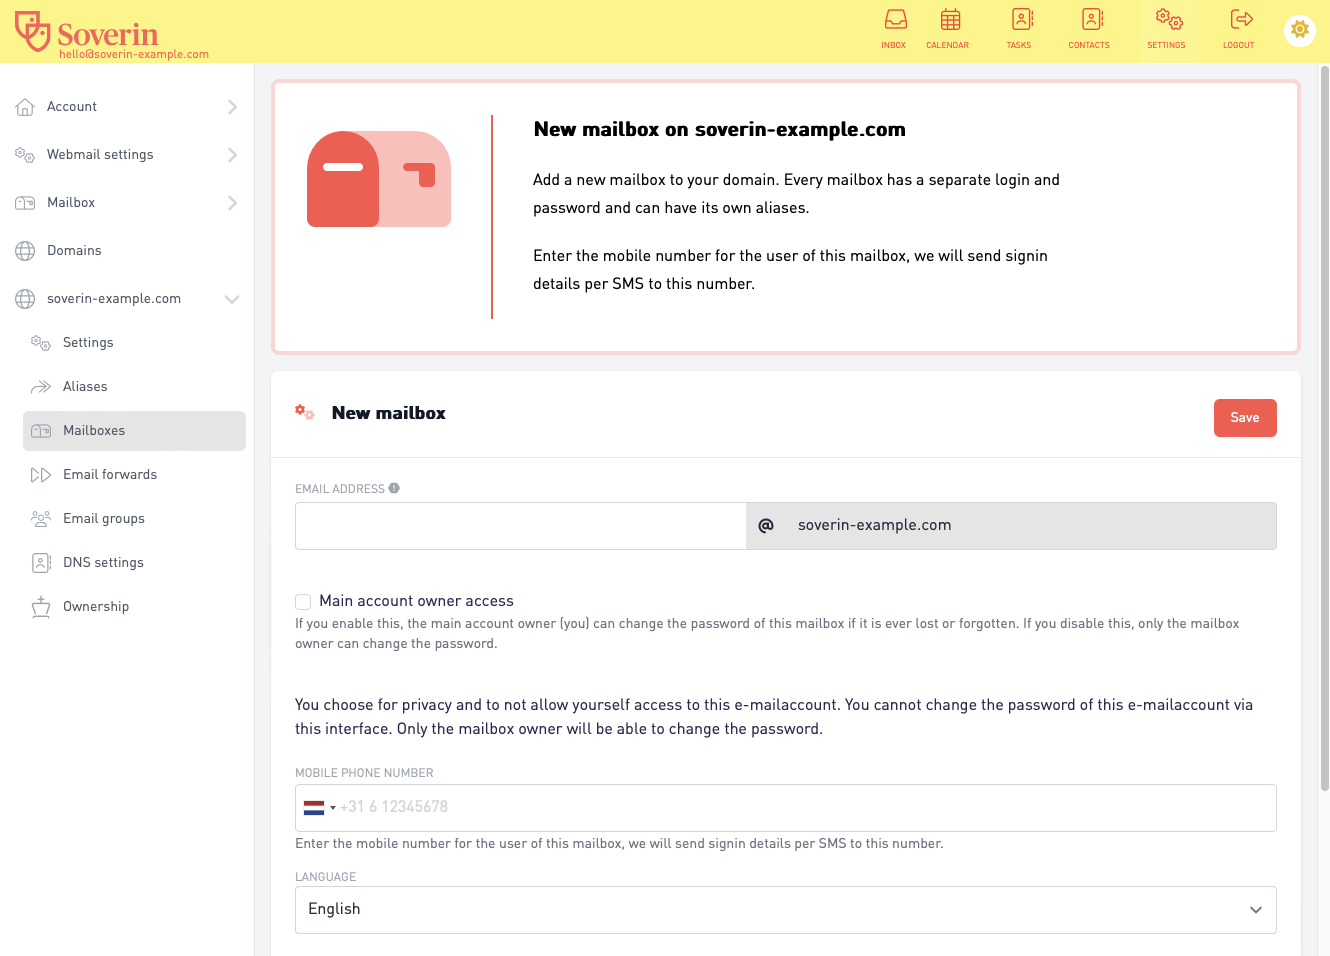Enable Main account owner access checkbox
Image resolution: width=1330 pixels, height=956 pixels.
(x=303, y=602)
